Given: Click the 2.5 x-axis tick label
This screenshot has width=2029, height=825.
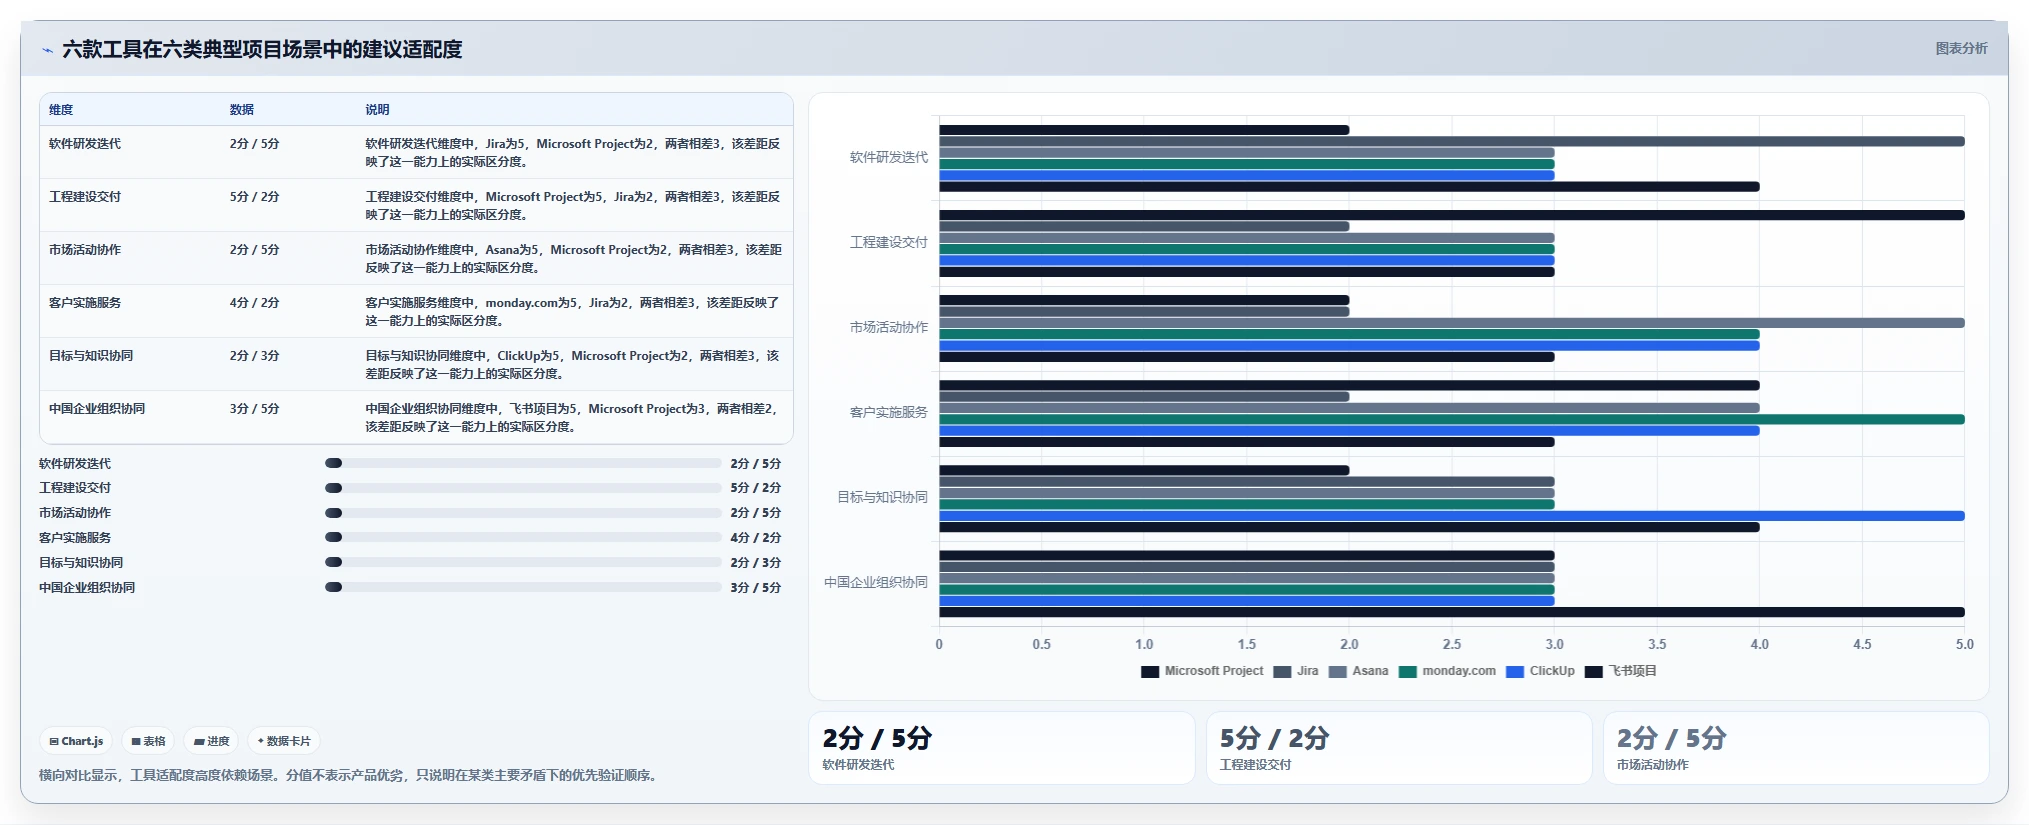Looking at the screenshot, I should tap(1452, 645).
